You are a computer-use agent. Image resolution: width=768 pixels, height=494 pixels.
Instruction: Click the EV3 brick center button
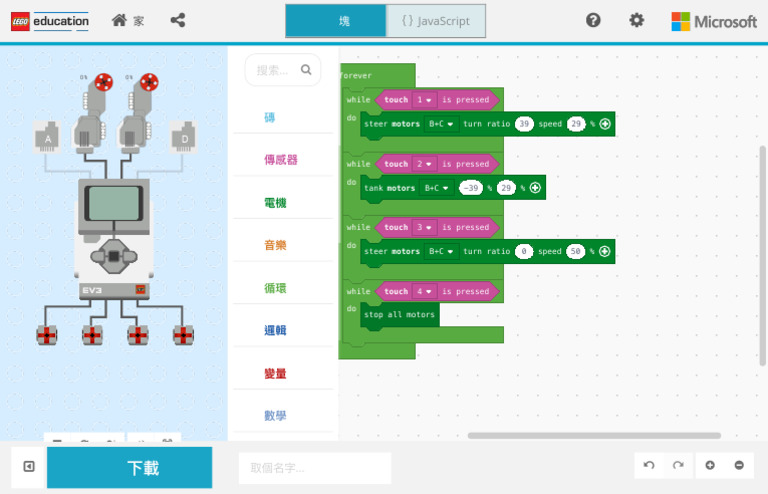pyautogui.click(x=114, y=256)
